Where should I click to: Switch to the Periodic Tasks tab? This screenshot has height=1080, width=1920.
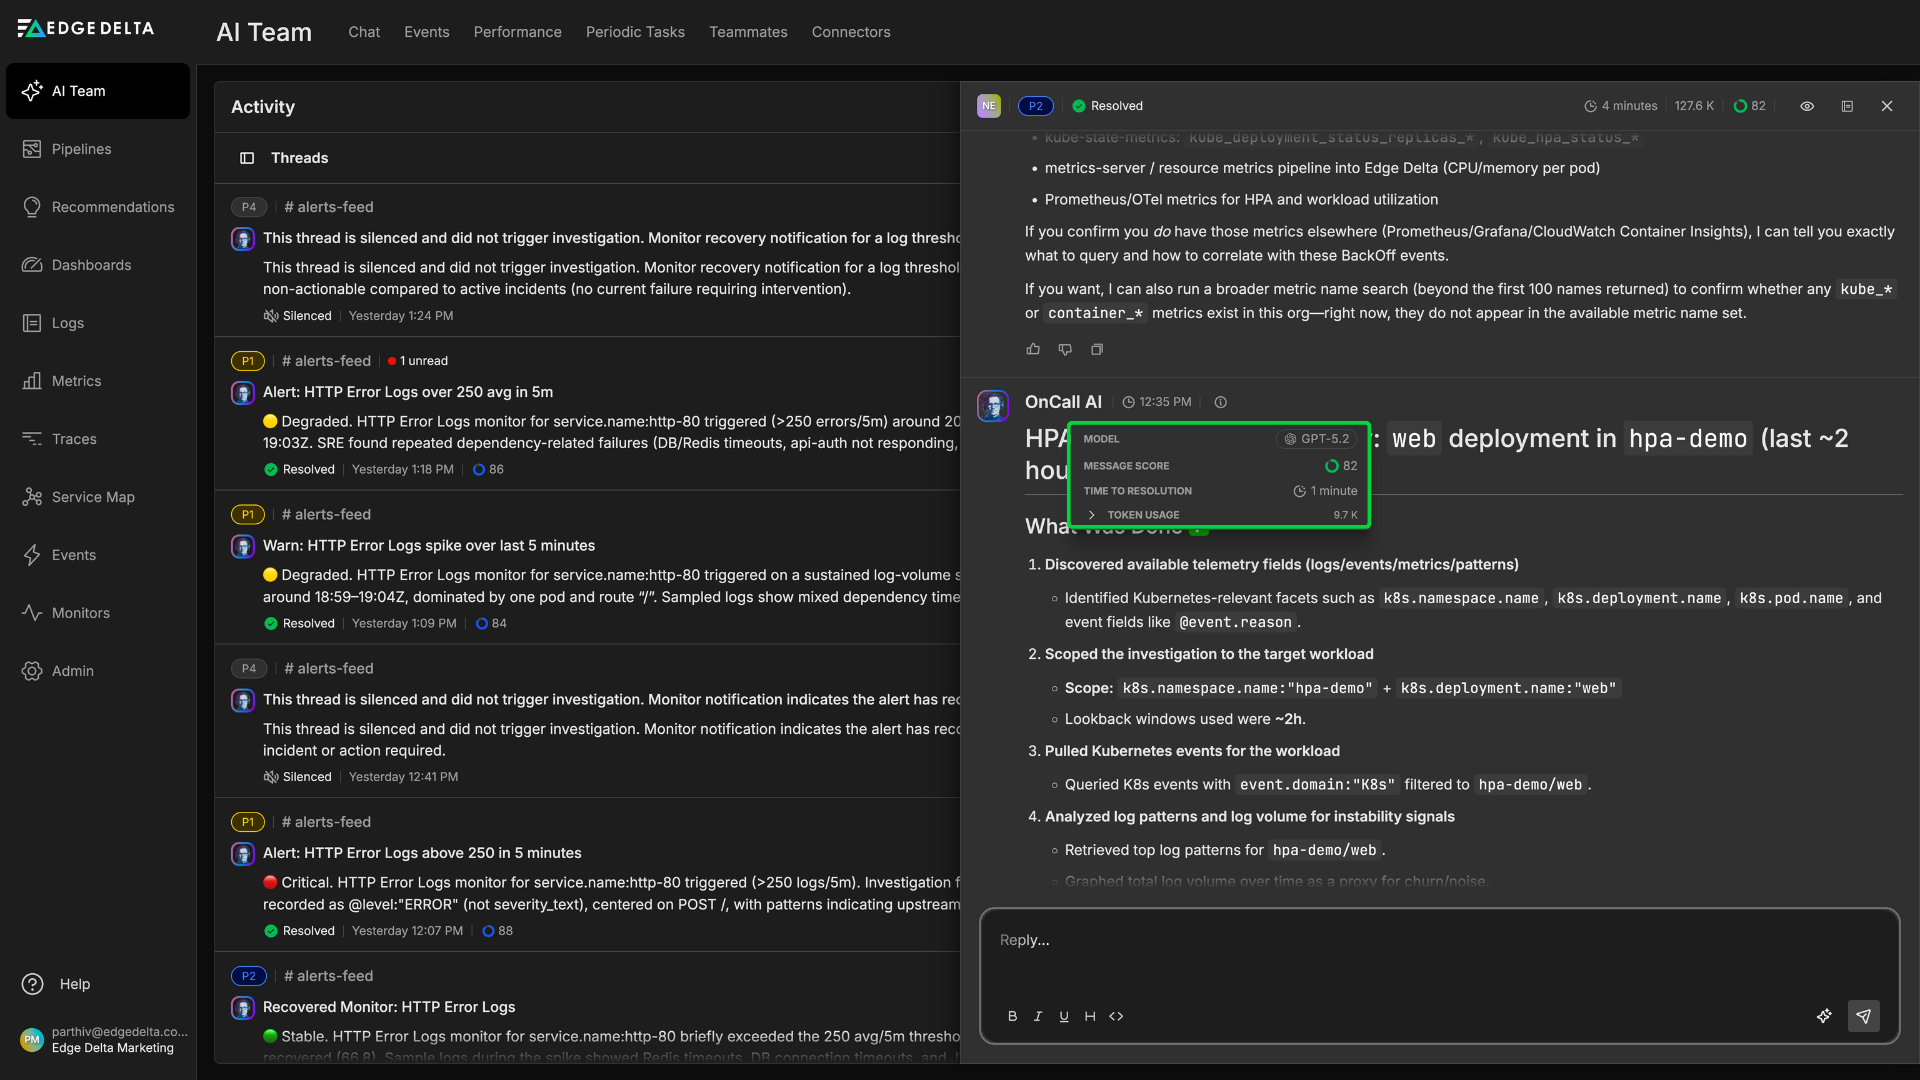(x=635, y=32)
